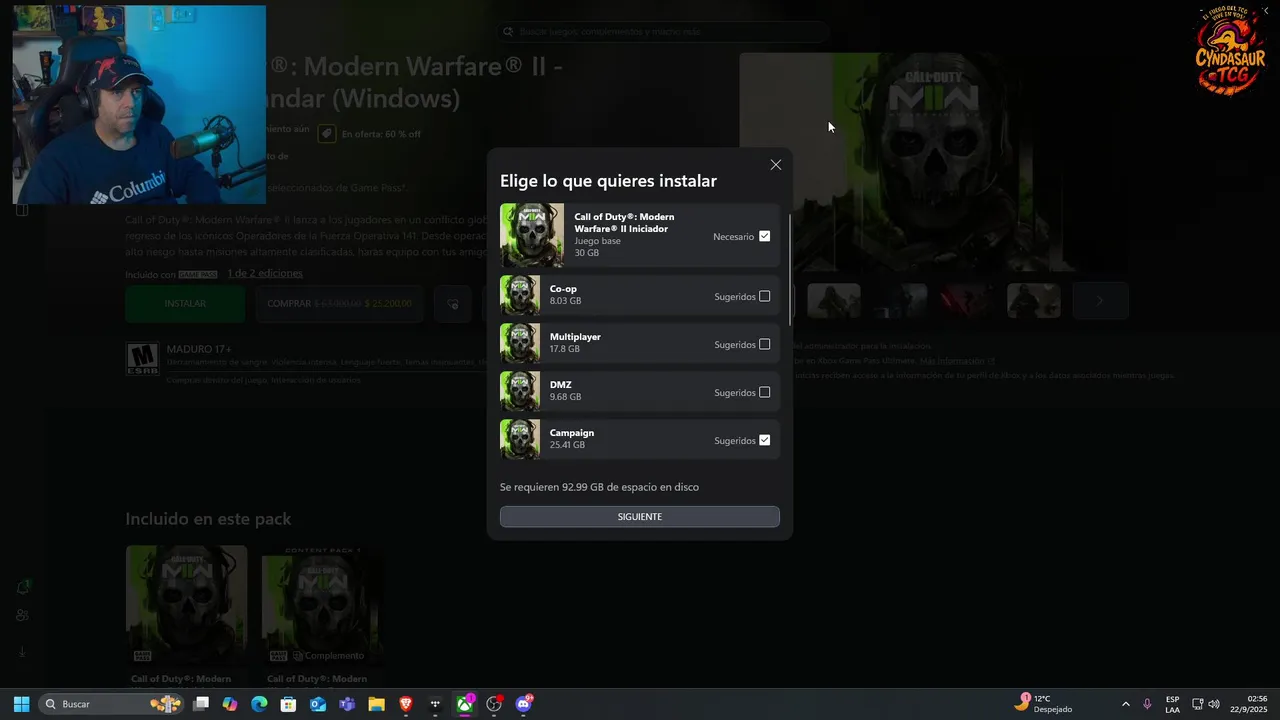Screen dimensions: 1280x720
Task: Advance the screenshot carousel with the next arrow
Action: coord(1100,301)
